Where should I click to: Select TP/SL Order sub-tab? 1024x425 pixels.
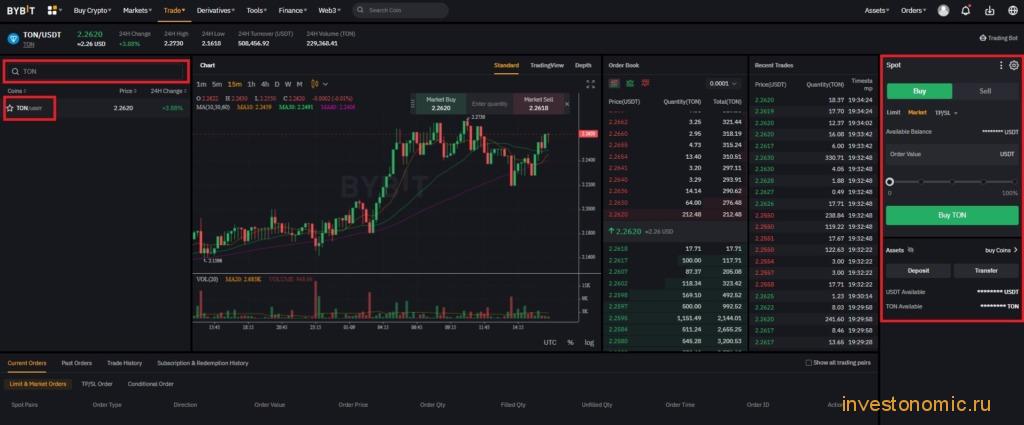pyautogui.click(x=97, y=384)
